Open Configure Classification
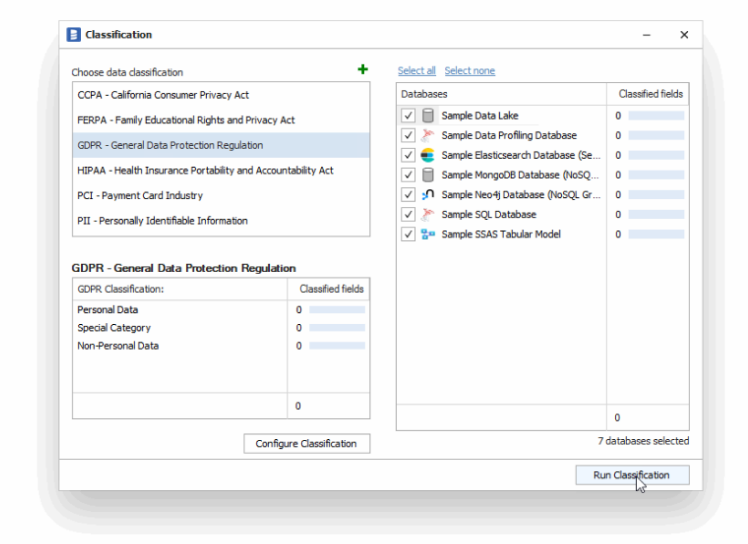The width and height of the screenshot is (748, 544). click(x=306, y=444)
